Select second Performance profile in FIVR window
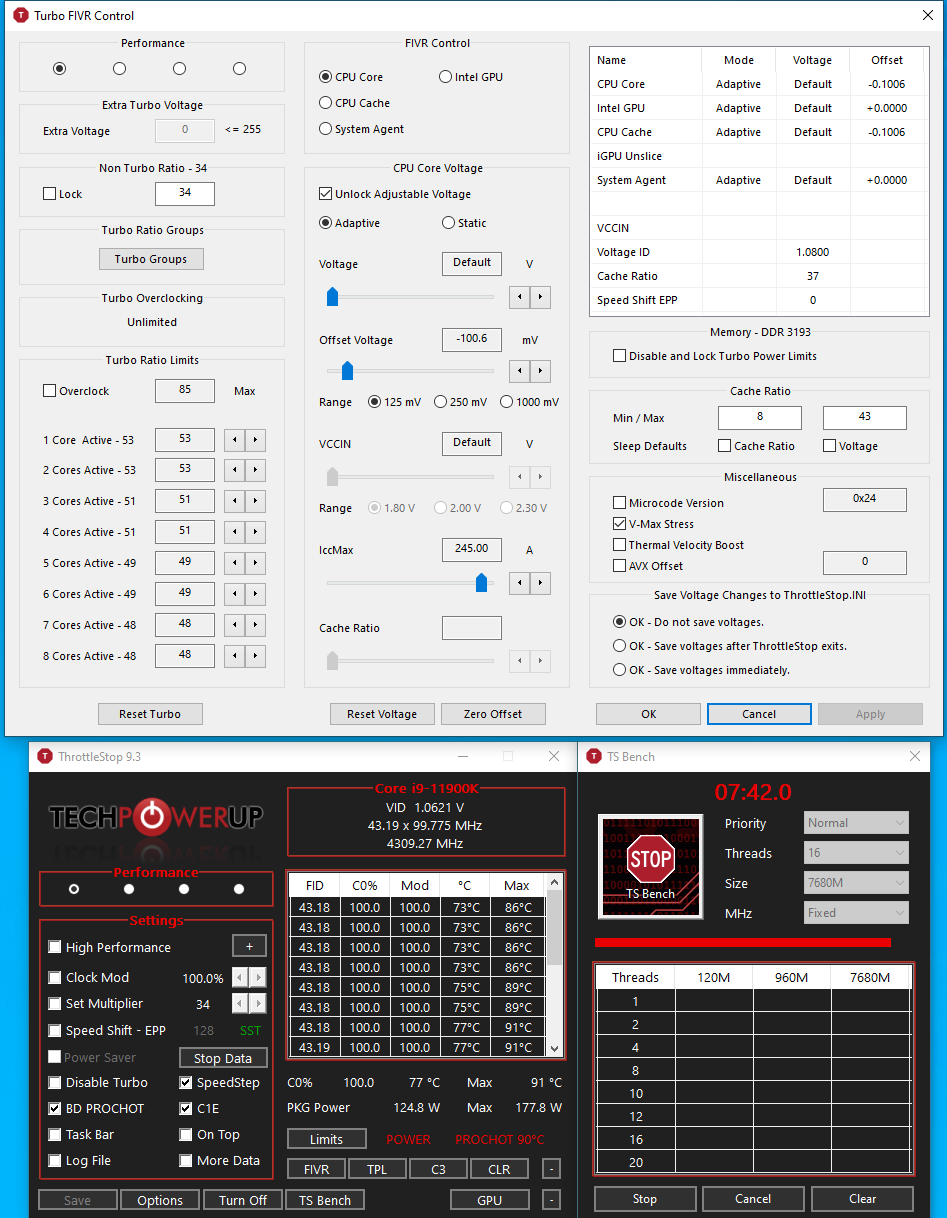The width and height of the screenshot is (947, 1218). point(119,69)
